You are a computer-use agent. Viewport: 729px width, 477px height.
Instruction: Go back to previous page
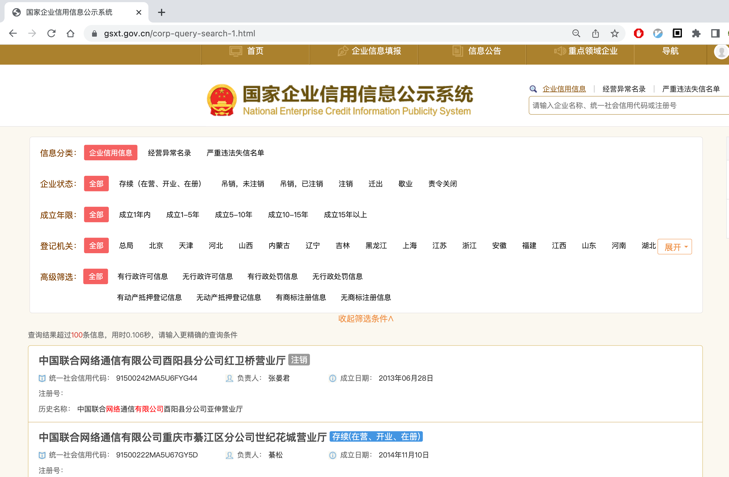[13, 33]
